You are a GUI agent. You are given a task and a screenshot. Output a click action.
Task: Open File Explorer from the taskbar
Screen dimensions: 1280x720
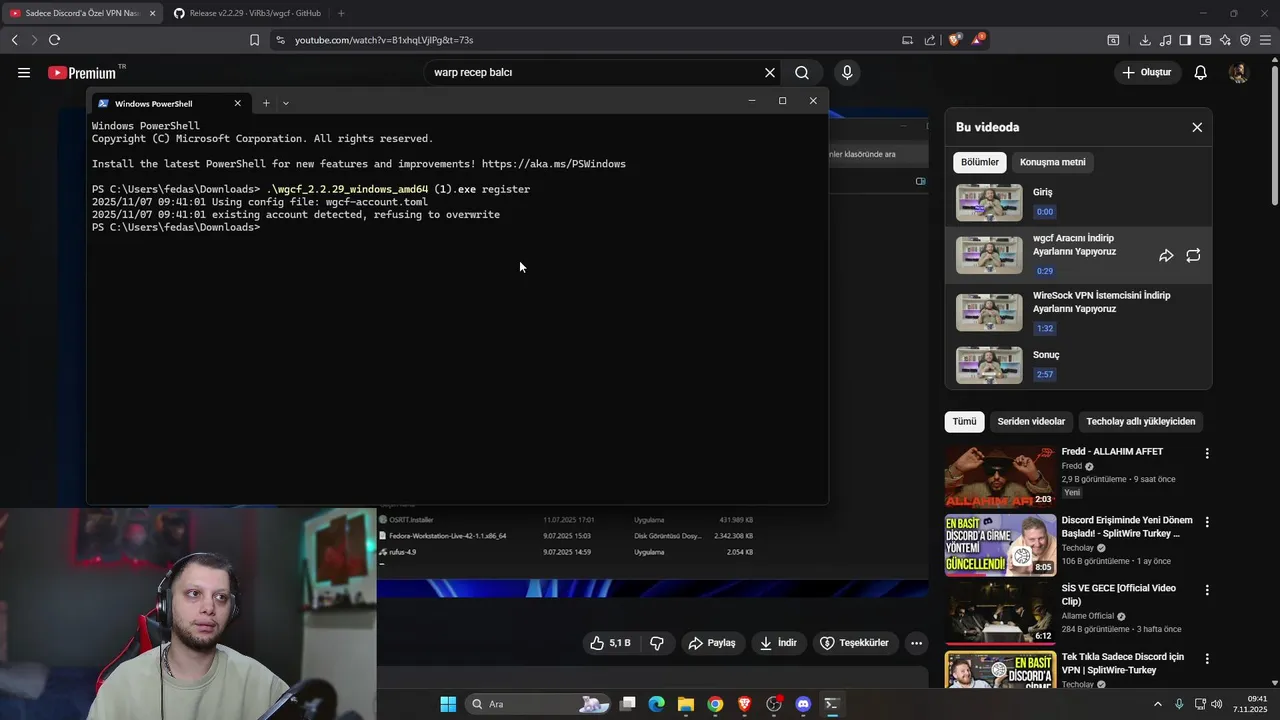click(686, 704)
